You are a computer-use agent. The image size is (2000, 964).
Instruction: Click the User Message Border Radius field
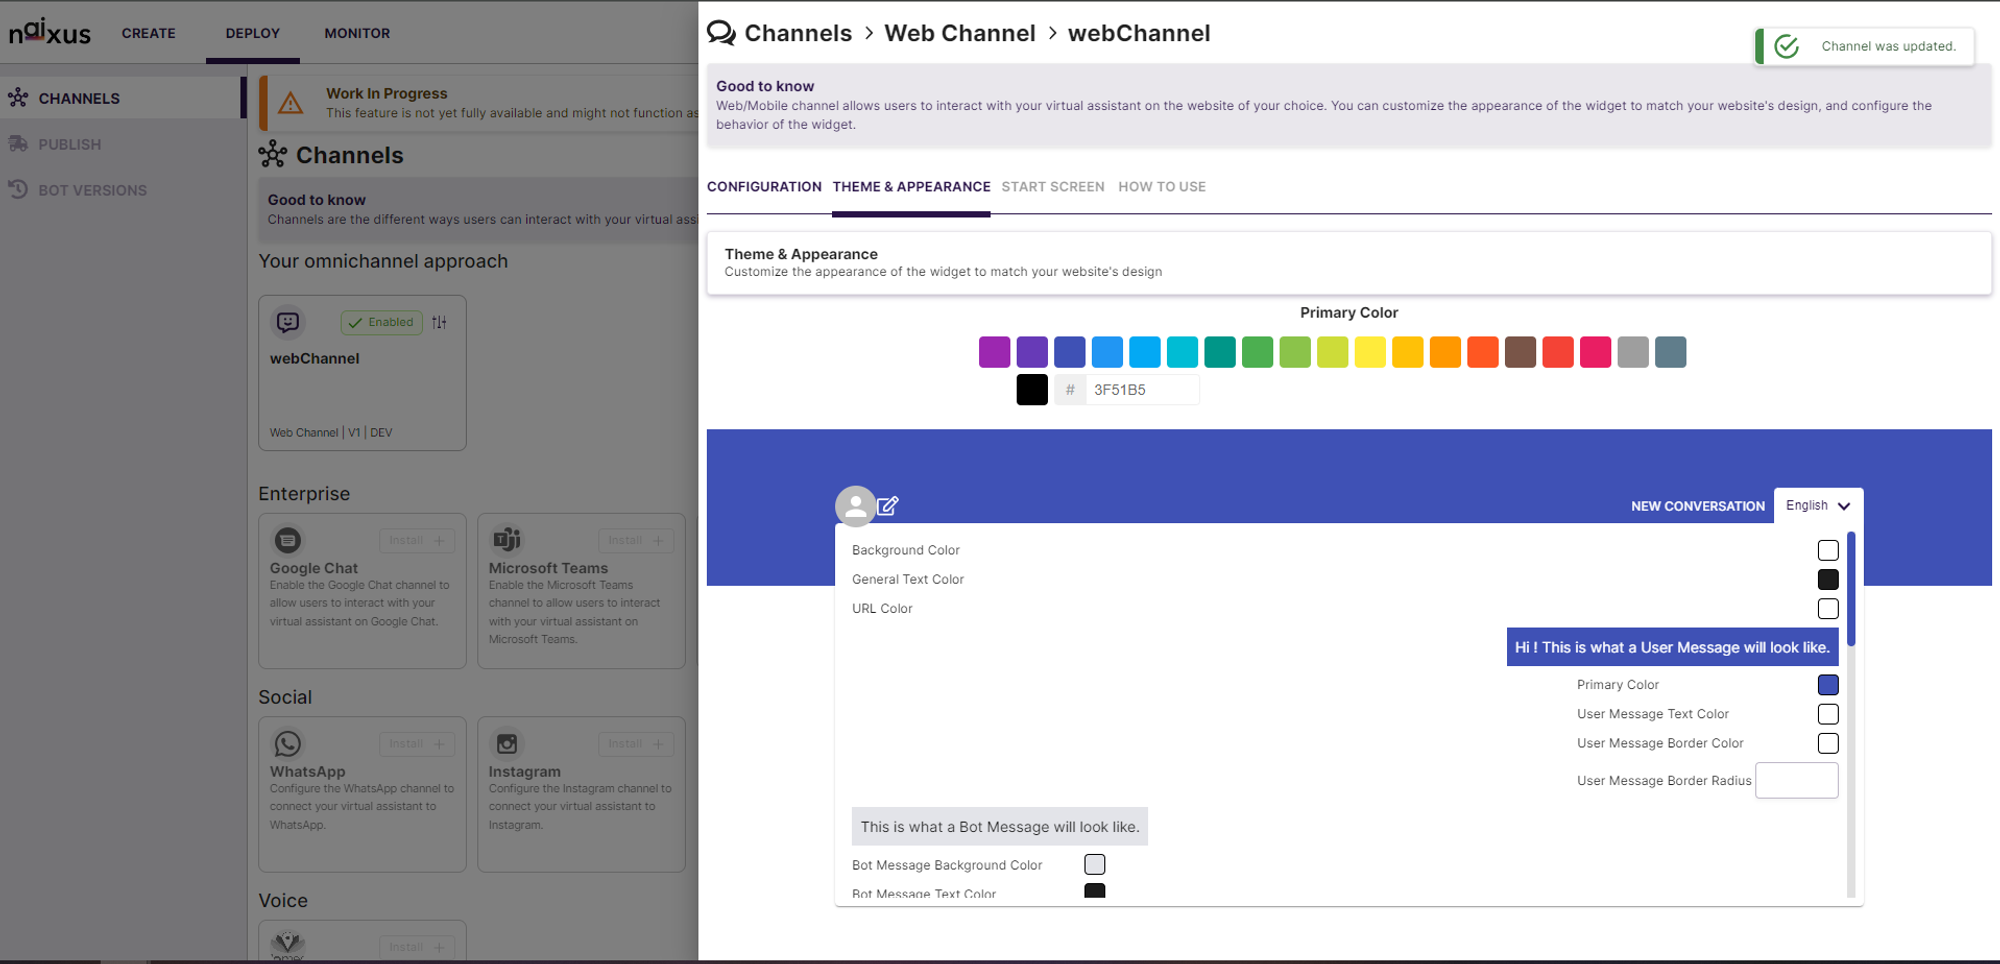[1796, 781]
